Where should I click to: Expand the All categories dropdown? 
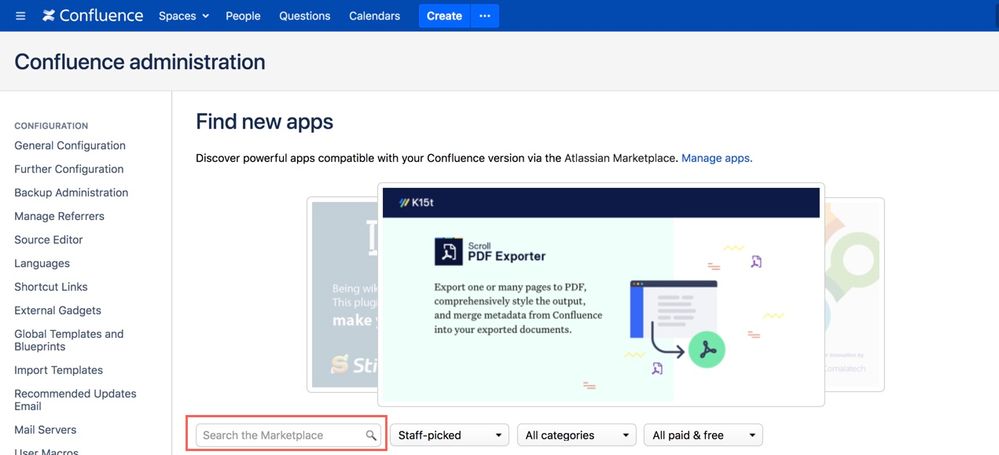577,435
